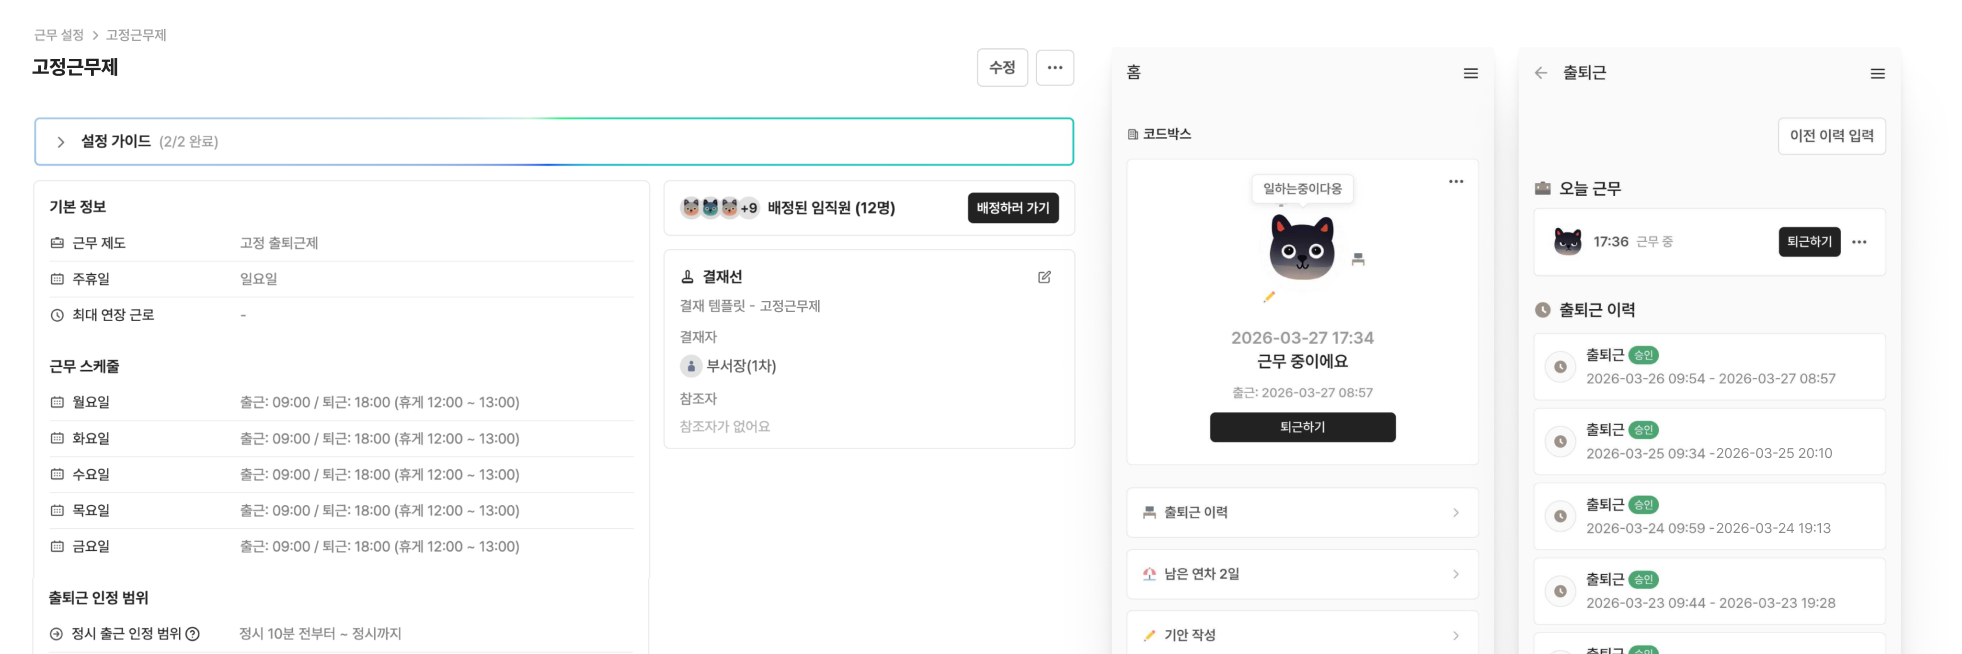Click the 금요일 schedule row
1962x654 pixels.
[342, 547]
